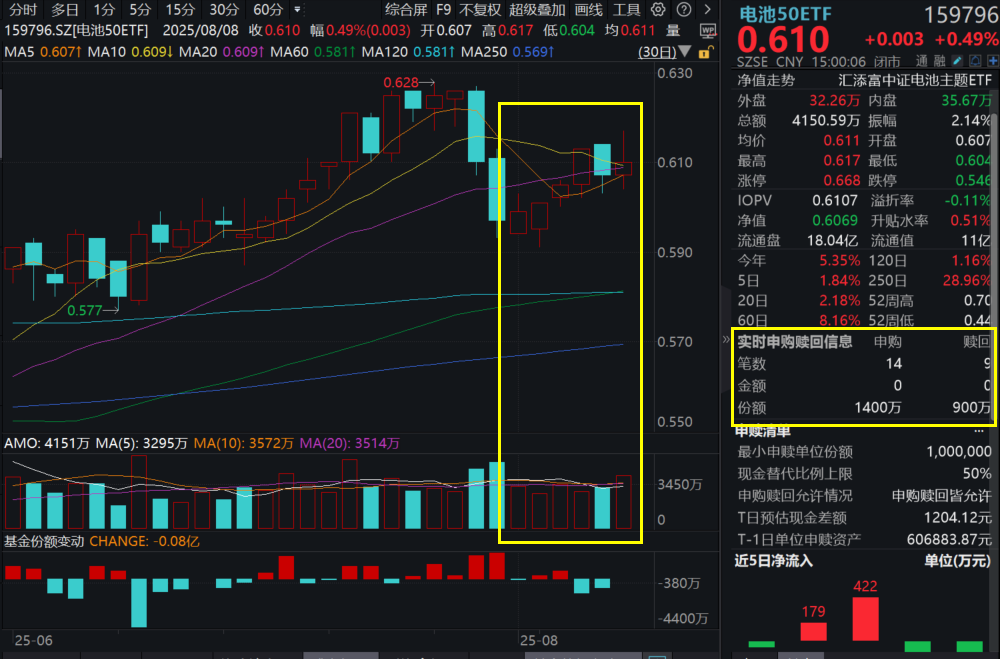1000x659 pixels.
Task: Toggle 超级叠加 overlay mode
Action: coord(537,10)
